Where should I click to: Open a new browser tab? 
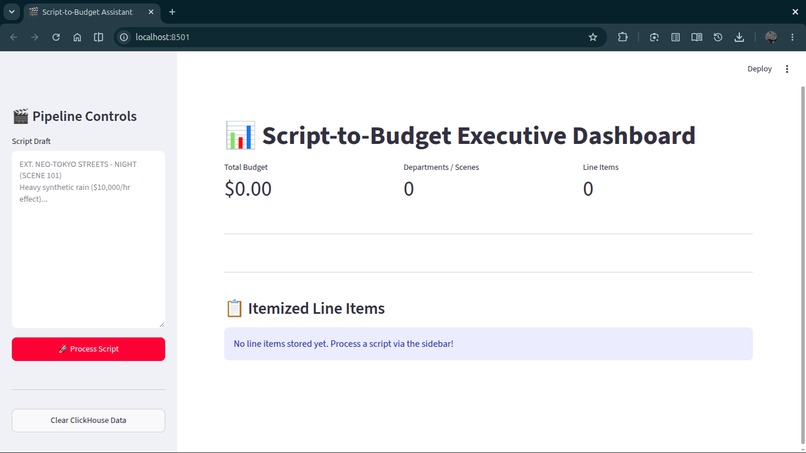coord(172,12)
